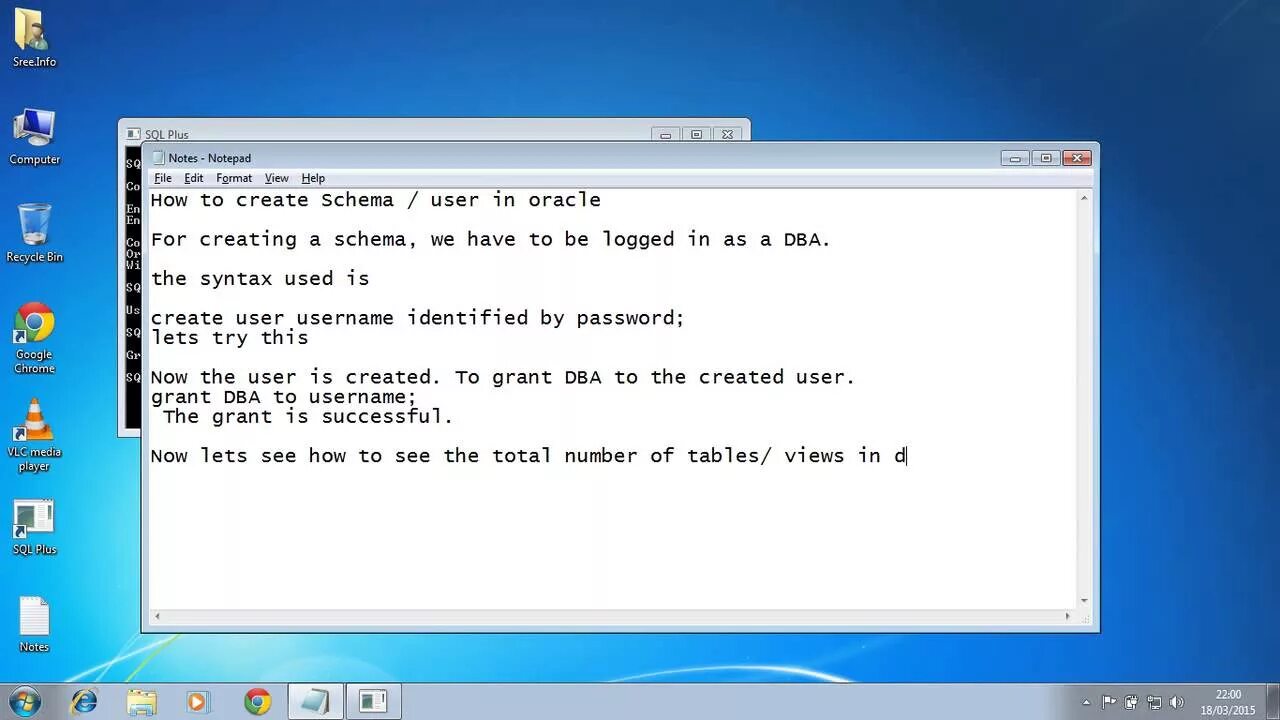Viewport: 1280px width, 720px height.
Task: Open the Sree.Info folder on the desktop
Action: pos(34,38)
